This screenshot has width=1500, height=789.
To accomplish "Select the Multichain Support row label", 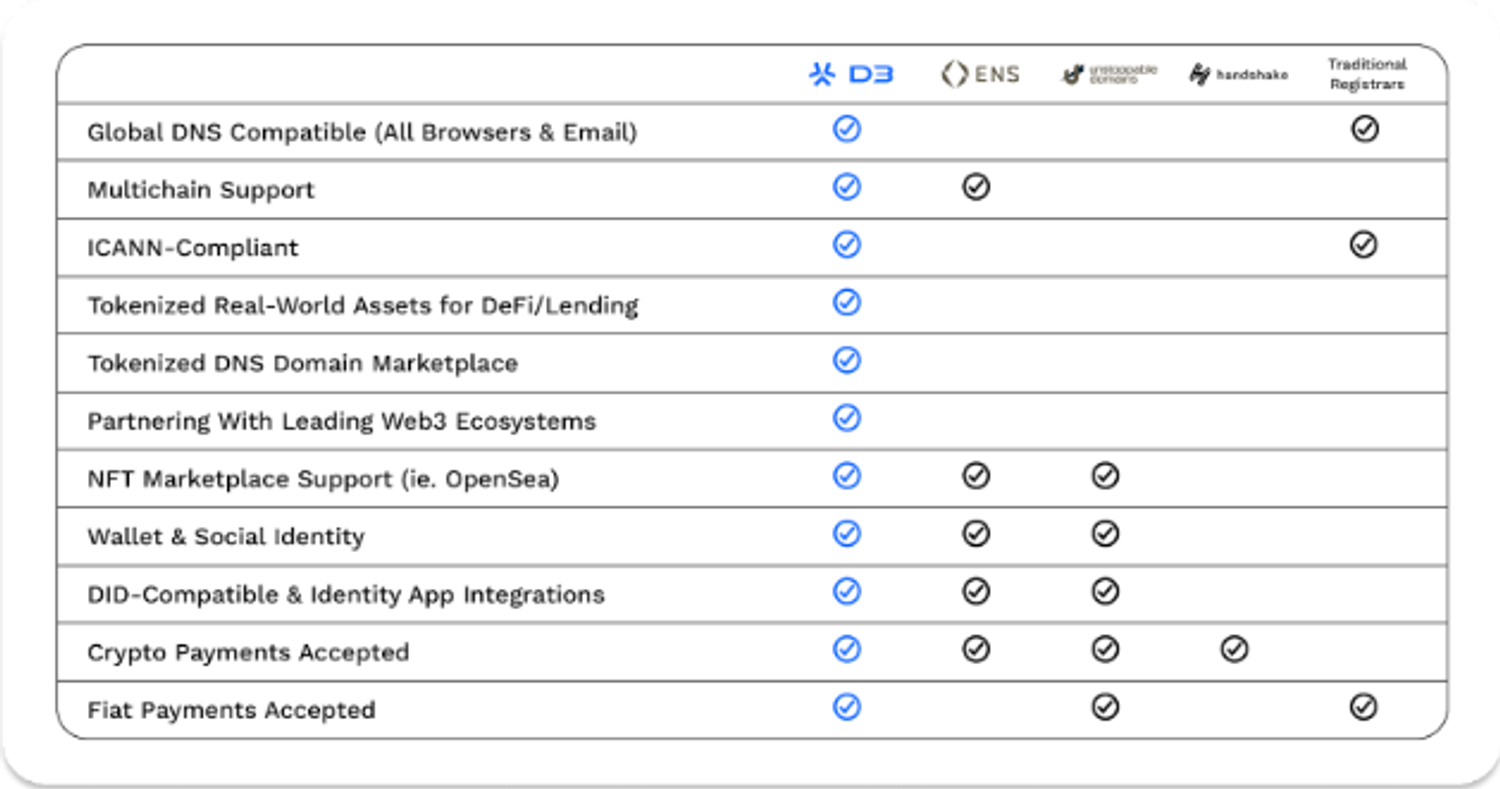I will (201, 190).
